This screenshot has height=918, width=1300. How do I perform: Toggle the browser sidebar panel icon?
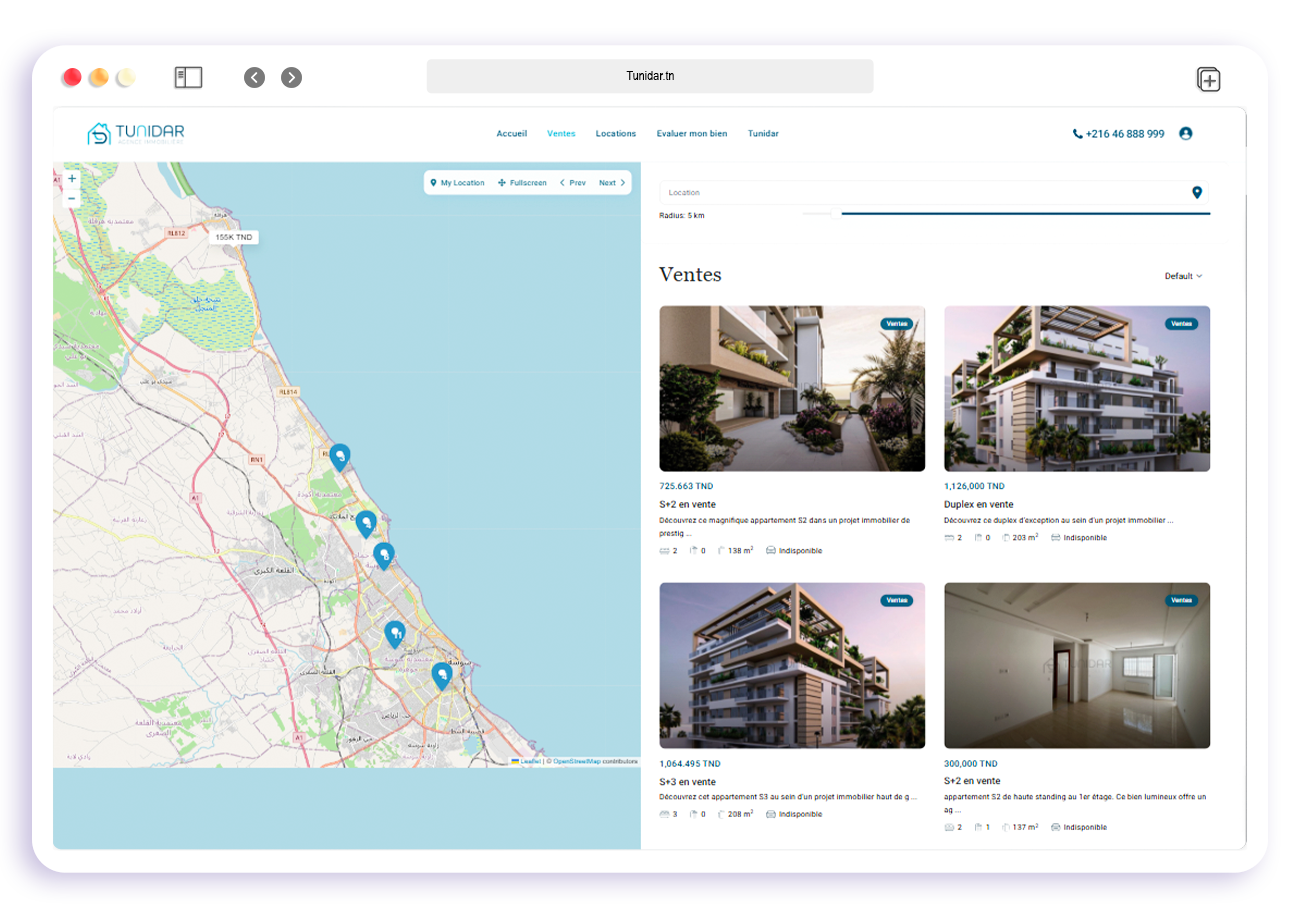188,78
